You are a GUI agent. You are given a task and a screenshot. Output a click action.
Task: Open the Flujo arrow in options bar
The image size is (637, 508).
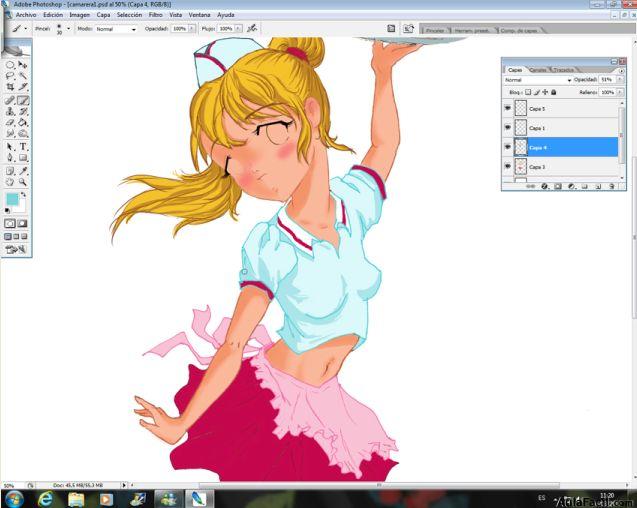[x=238, y=28]
